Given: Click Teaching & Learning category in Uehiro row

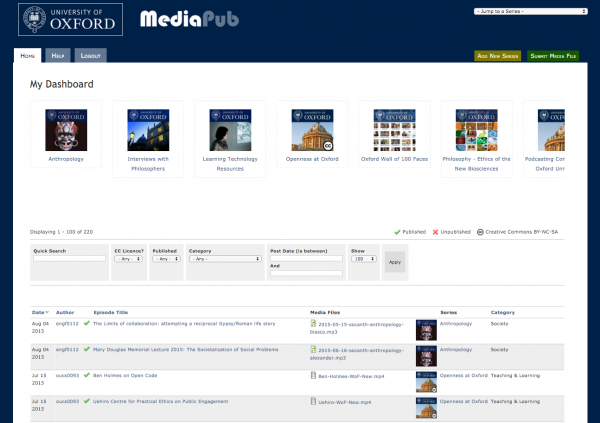Looking at the screenshot, I should pos(515,402).
